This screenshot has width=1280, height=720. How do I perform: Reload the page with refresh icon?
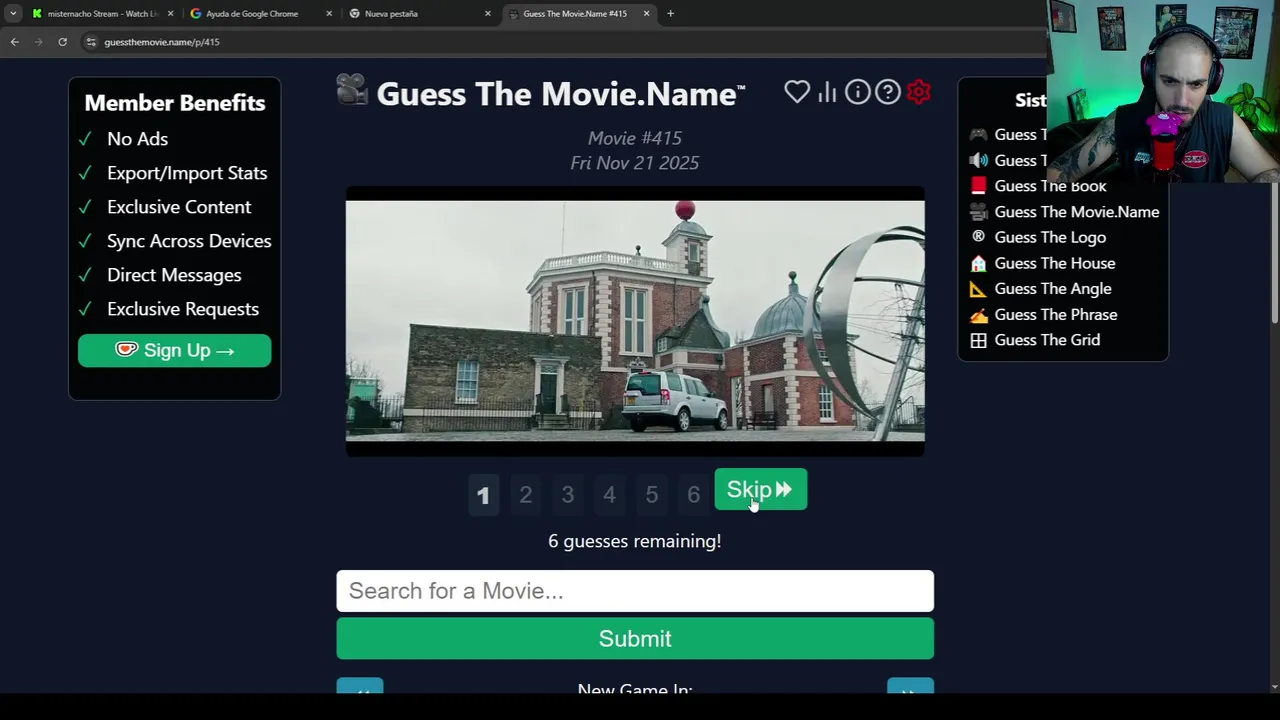(62, 42)
